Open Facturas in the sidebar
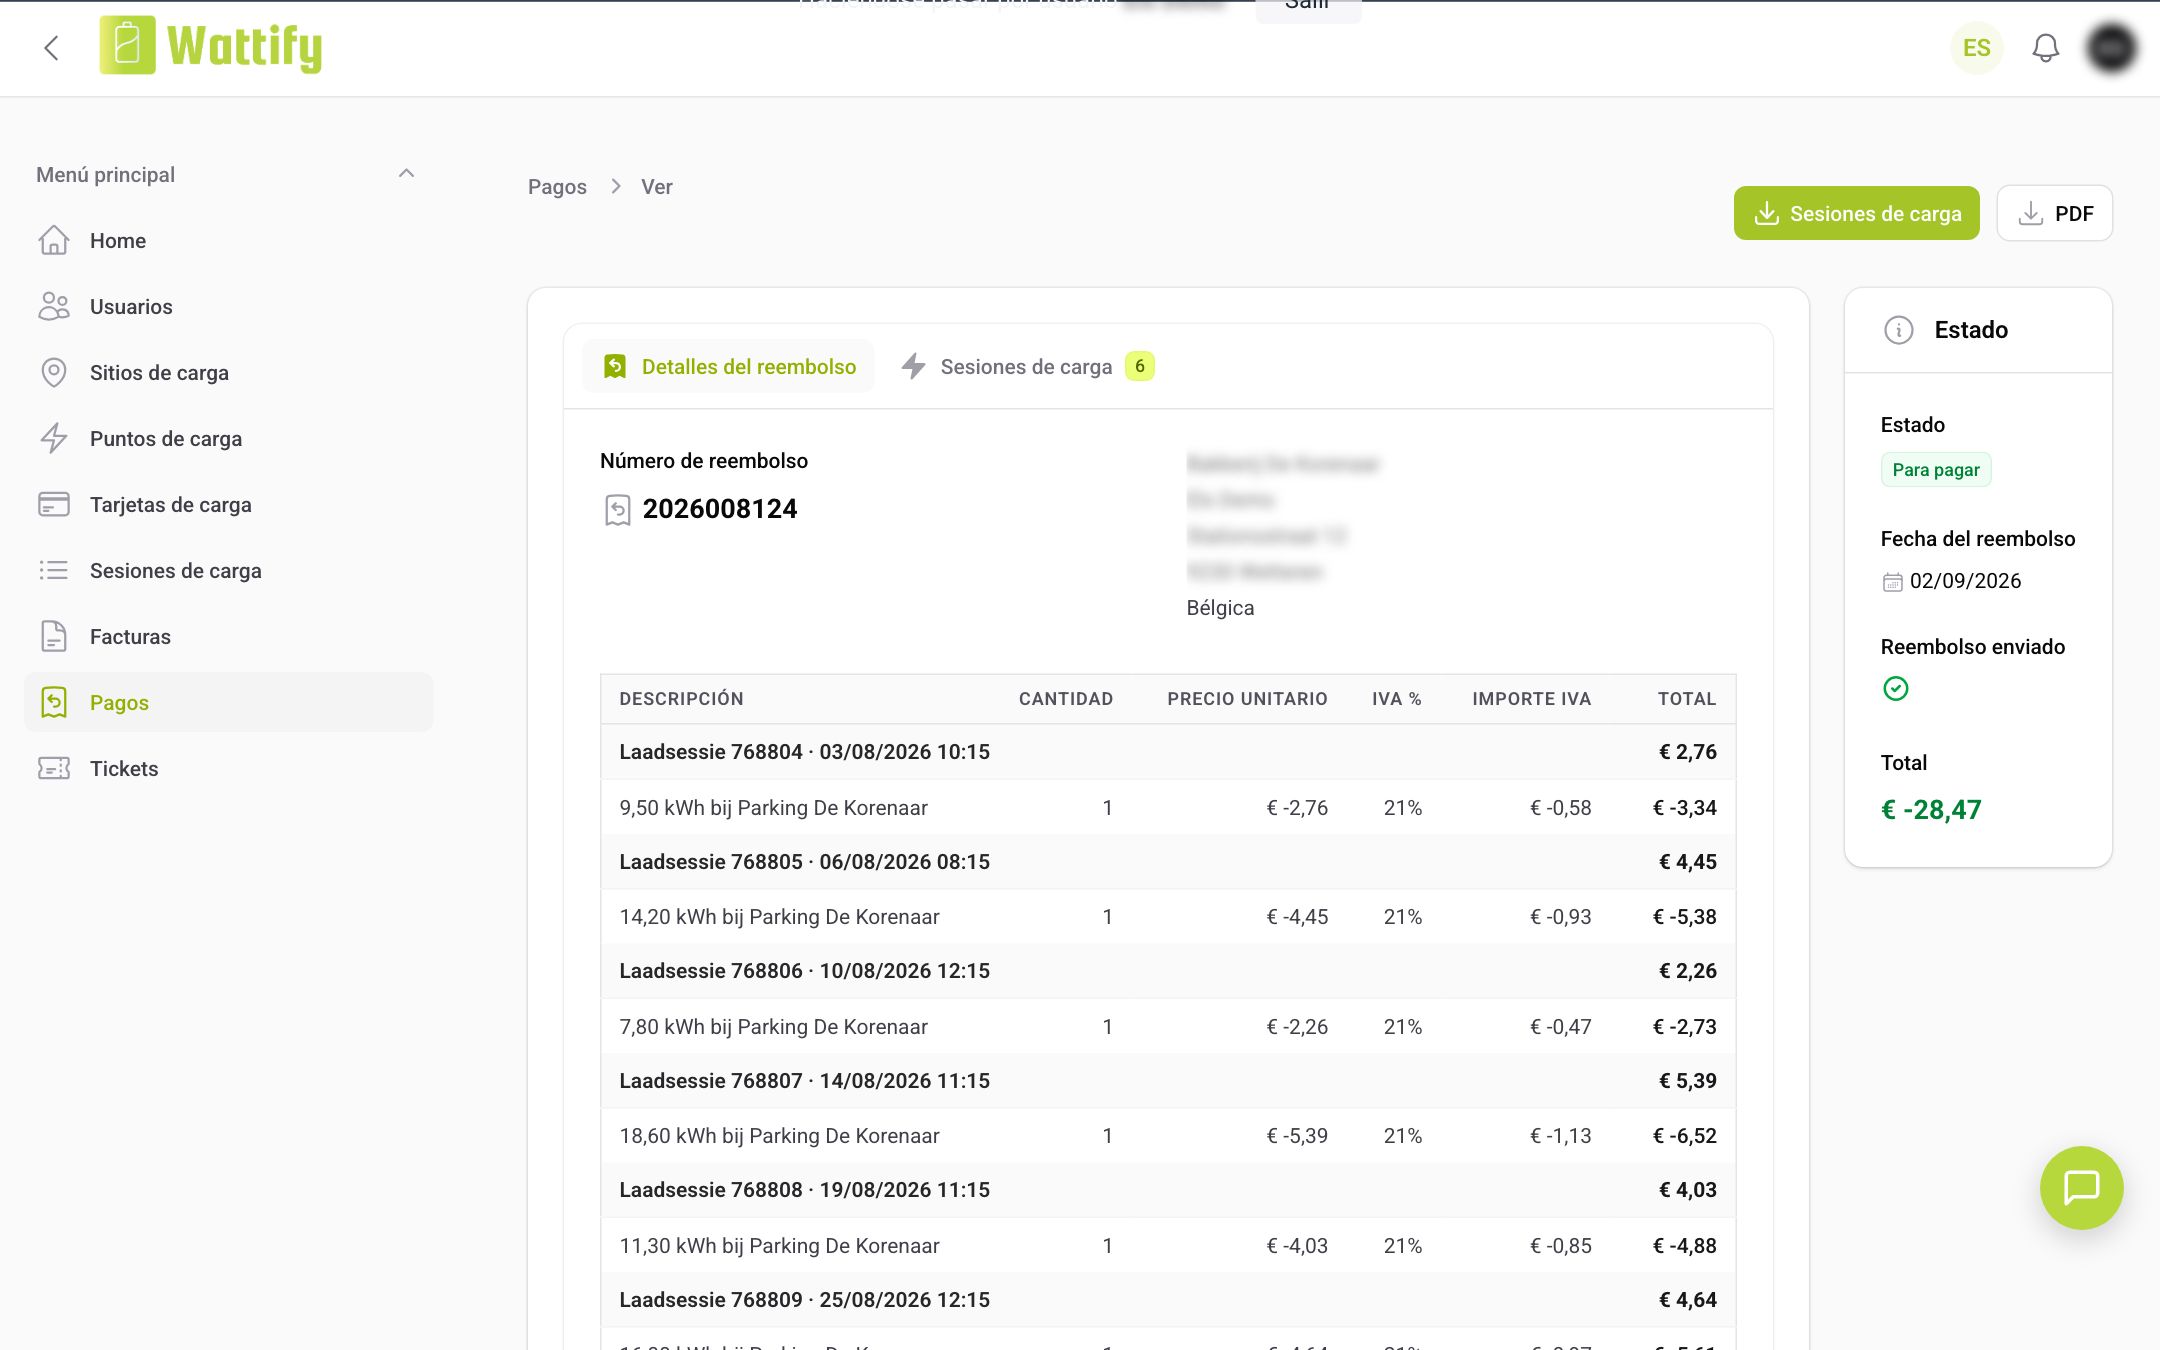The height and width of the screenshot is (1350, 2160). [x=228, y=637]
